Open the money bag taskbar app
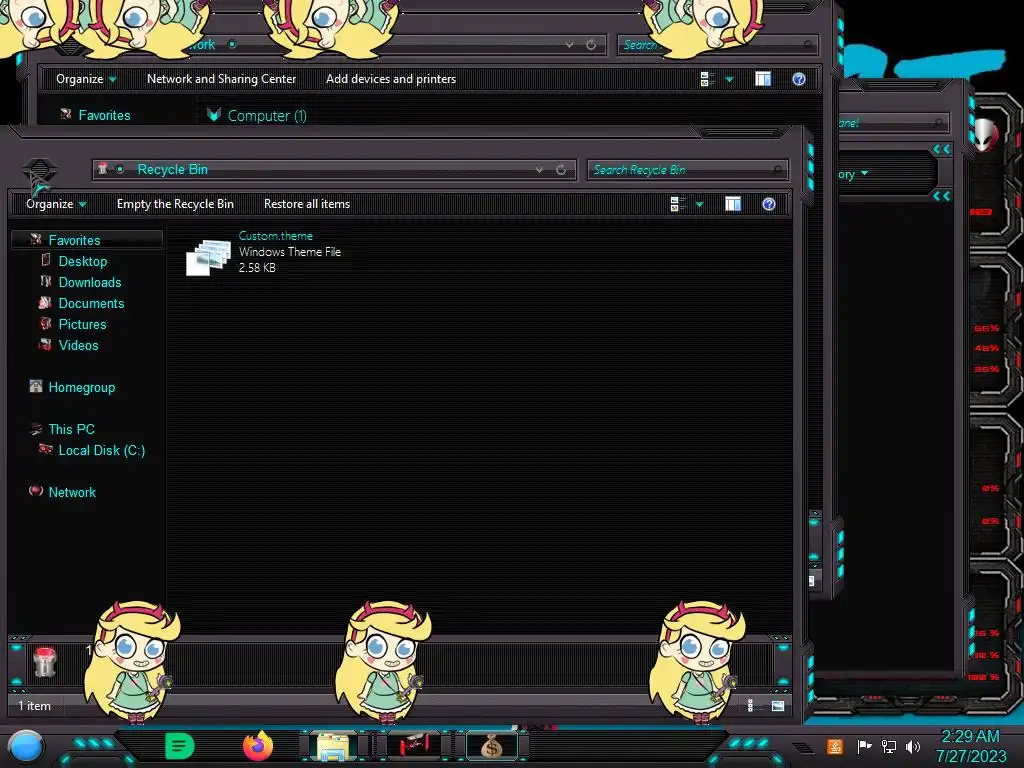The height and width of the screenshot is (768, 1024). [x=491, y=746]
